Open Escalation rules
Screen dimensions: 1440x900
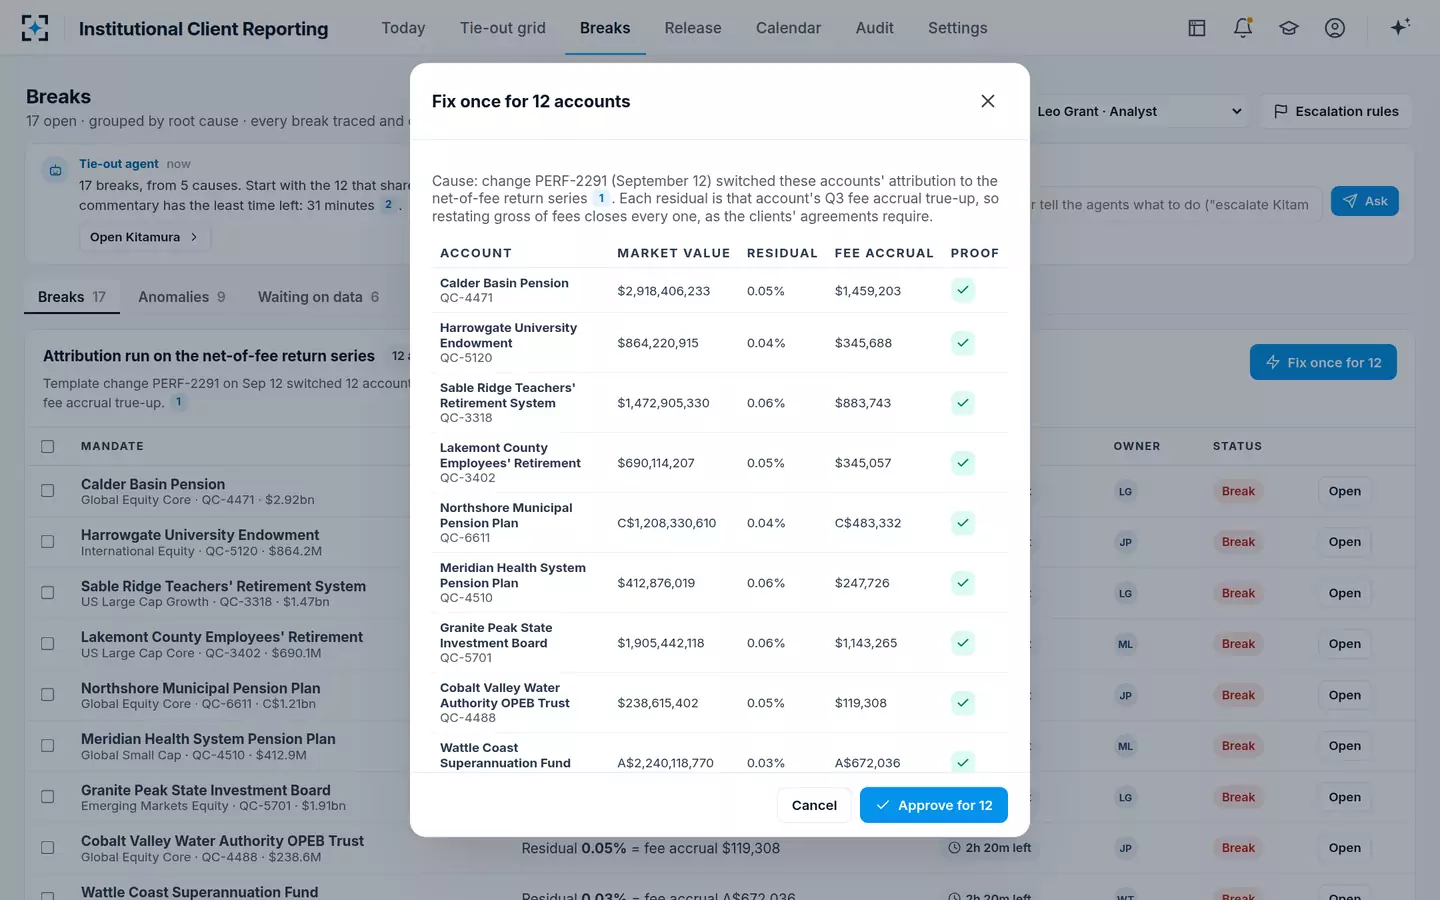1336,111
